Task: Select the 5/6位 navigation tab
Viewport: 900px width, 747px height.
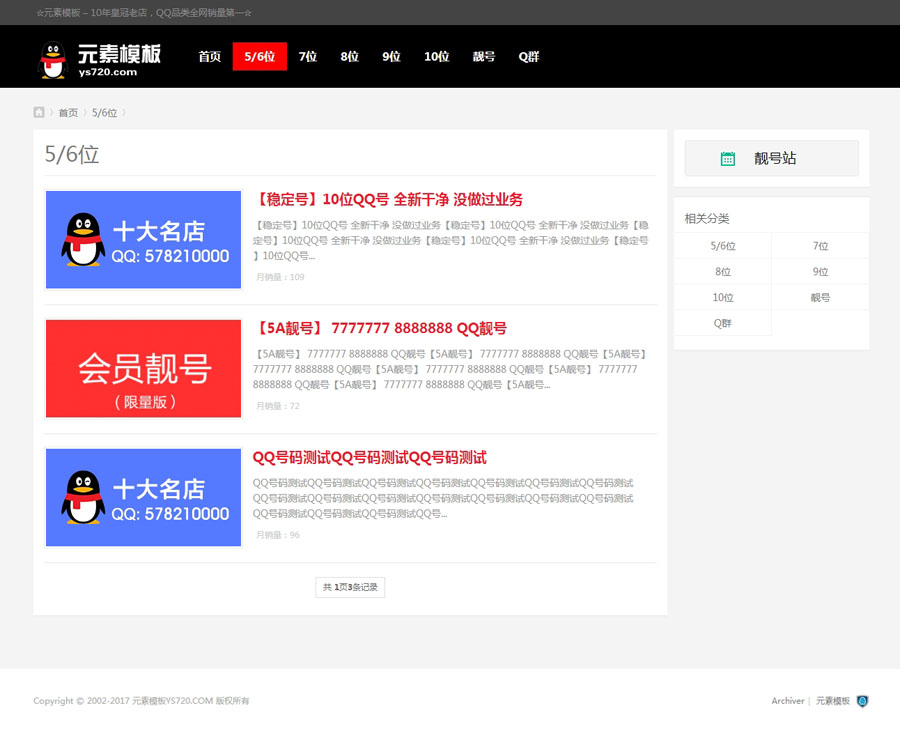Action: click(x=259, y=56)
